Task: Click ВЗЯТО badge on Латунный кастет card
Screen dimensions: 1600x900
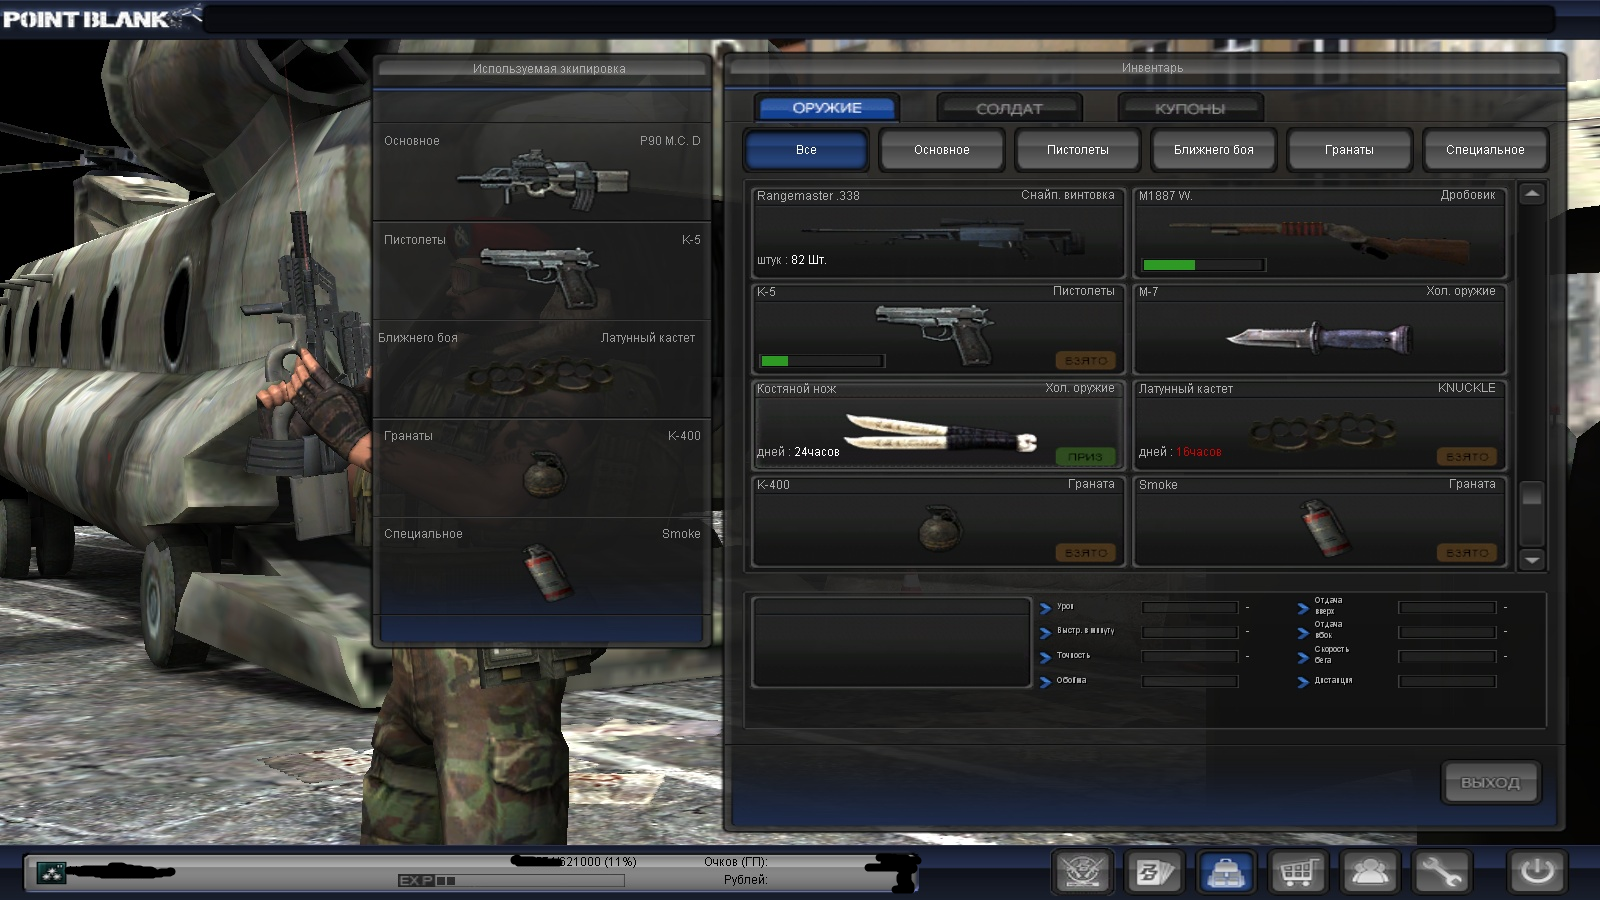Action: [1467, 456]
